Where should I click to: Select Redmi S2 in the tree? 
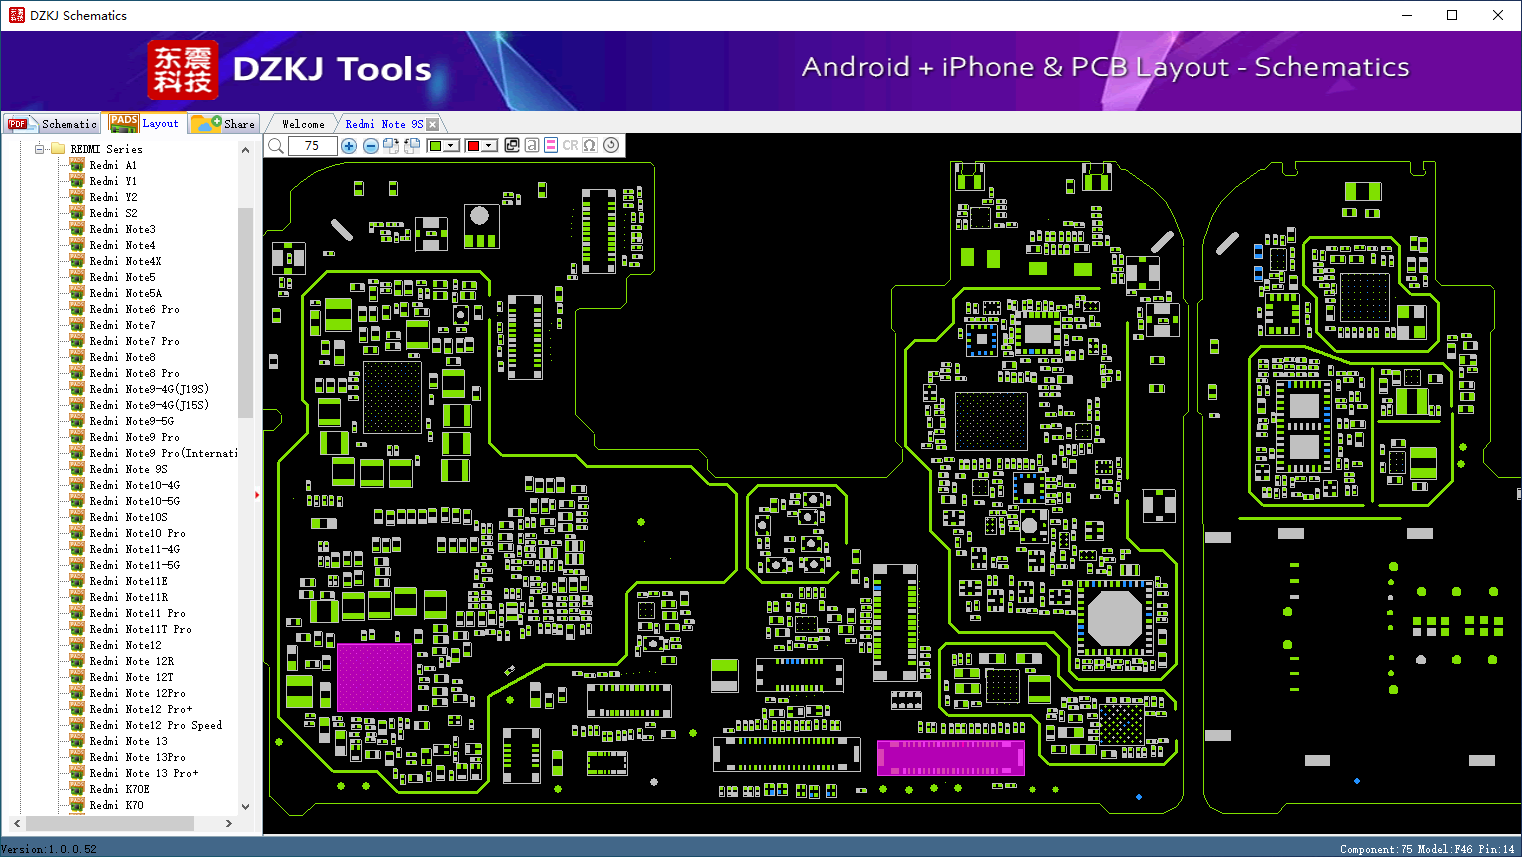point(113,213)
